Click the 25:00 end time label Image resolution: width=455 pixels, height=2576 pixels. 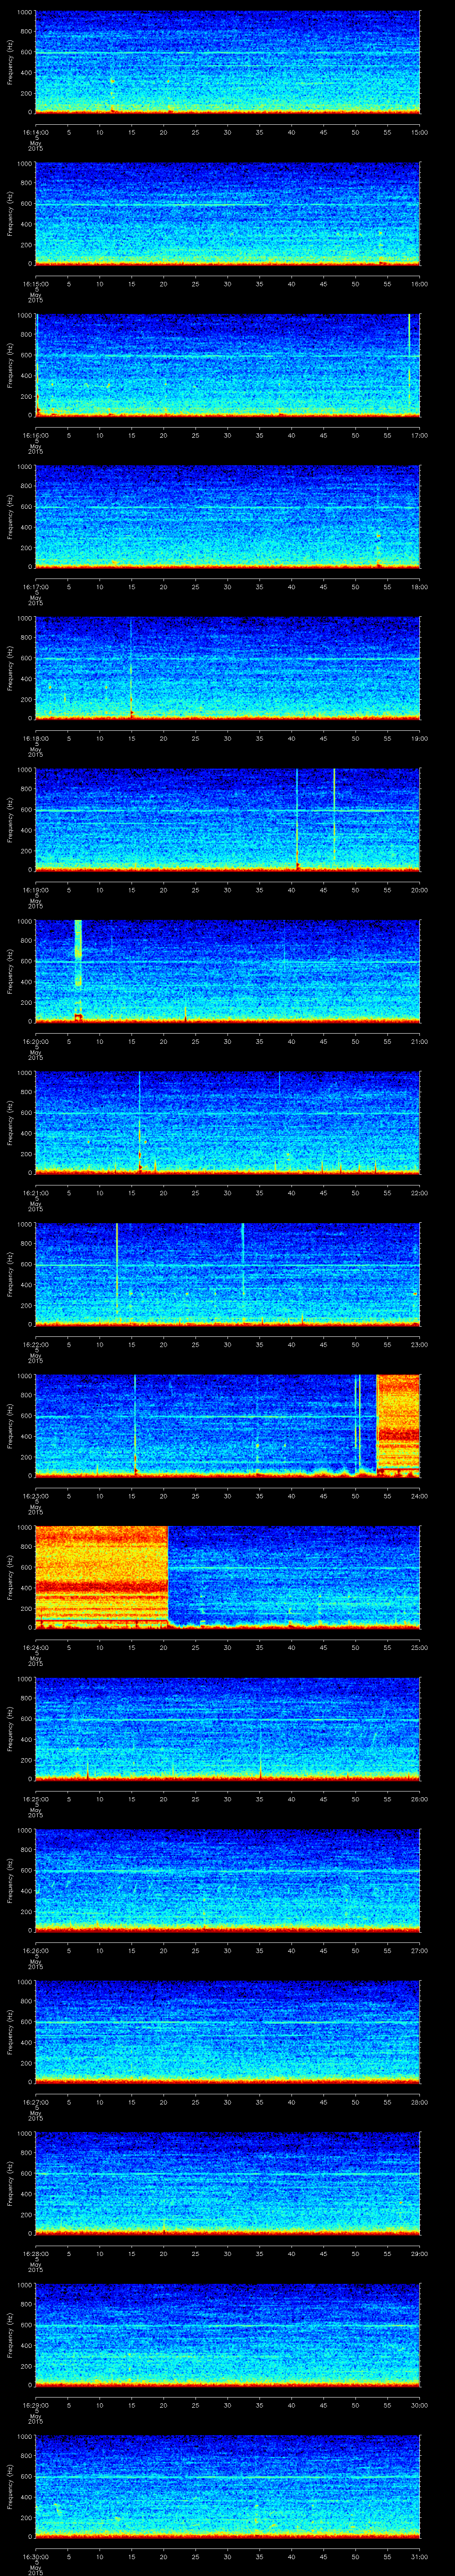pyautogui.click(x=419, y=1647)
